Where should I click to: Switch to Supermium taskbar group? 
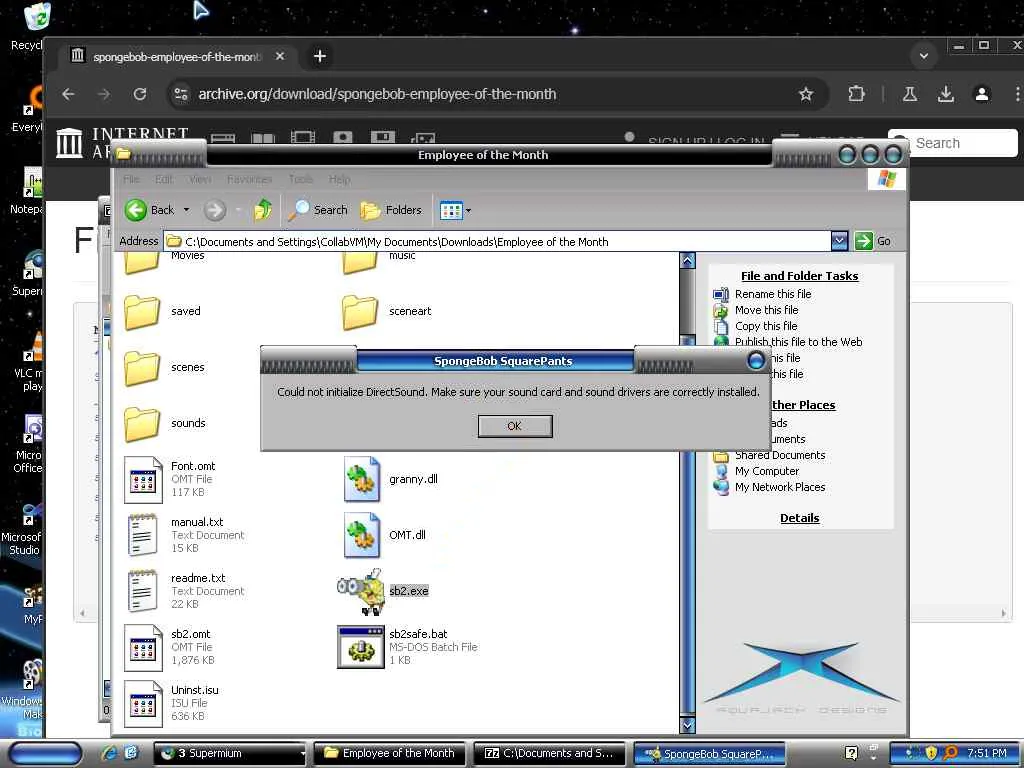click(230, 754)
